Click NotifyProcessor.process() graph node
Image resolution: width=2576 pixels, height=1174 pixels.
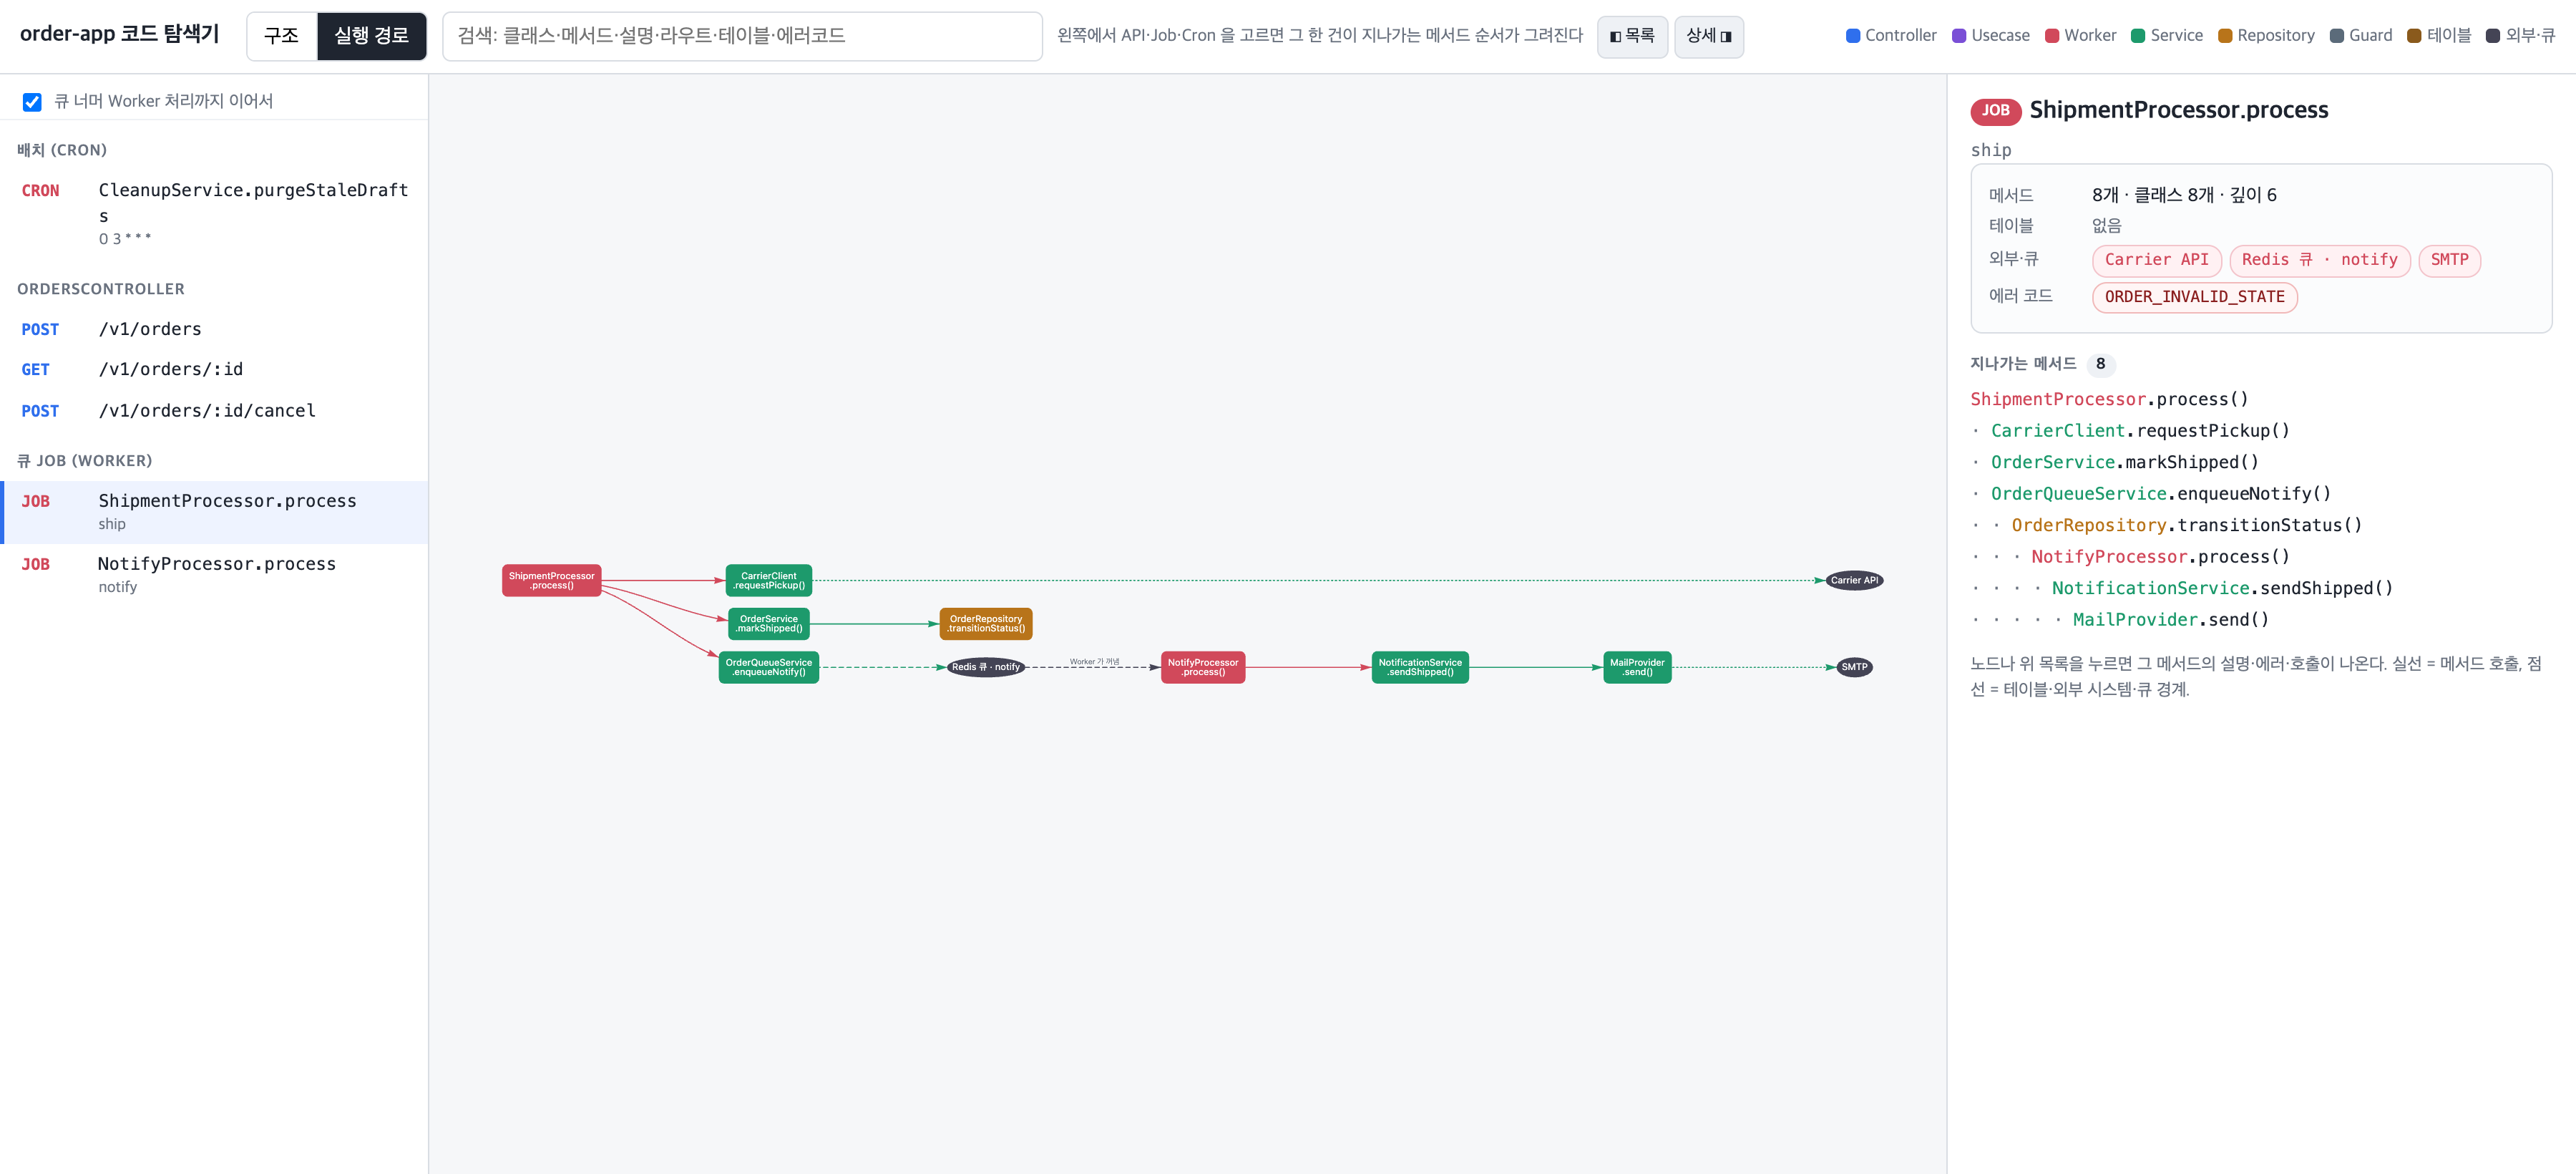point(1203,667)
